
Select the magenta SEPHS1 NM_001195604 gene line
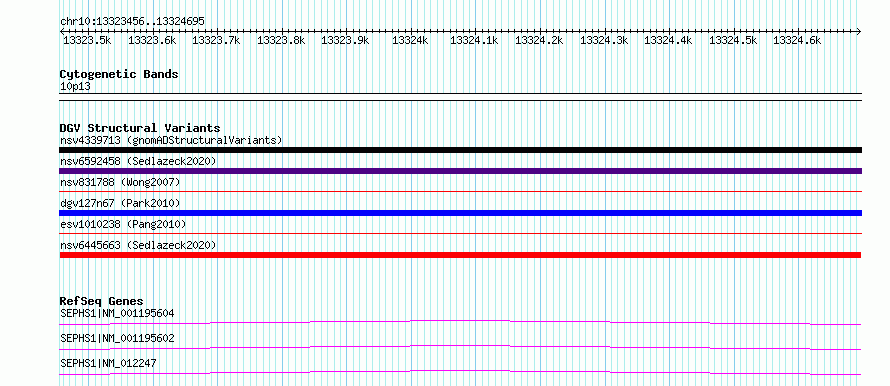pyautogui.click(x=460, y=322)
